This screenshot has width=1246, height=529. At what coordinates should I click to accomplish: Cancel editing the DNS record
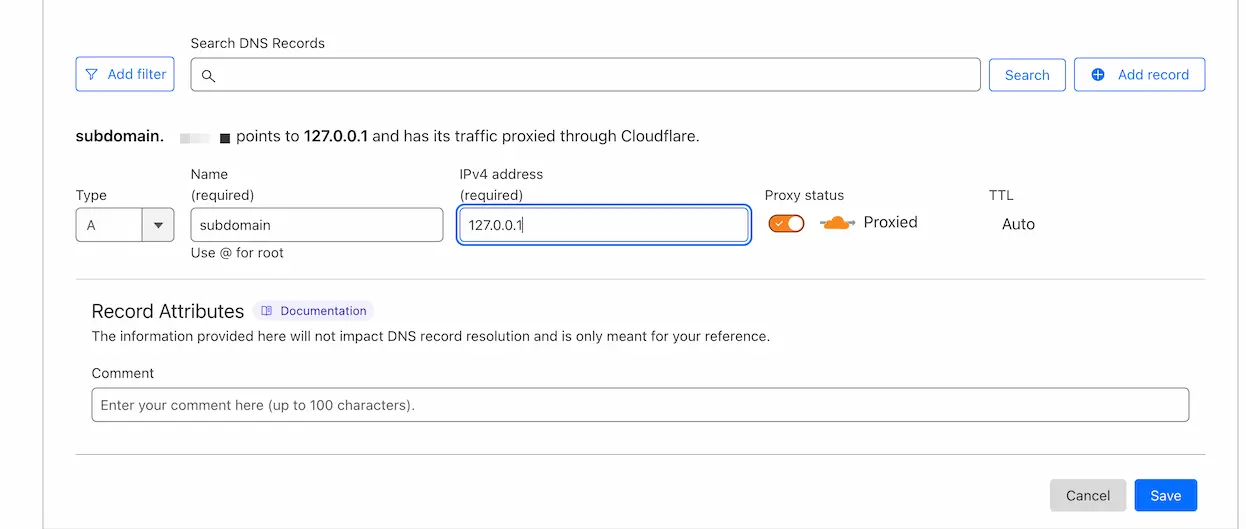pyautogui.click(x=1088, y=495)
